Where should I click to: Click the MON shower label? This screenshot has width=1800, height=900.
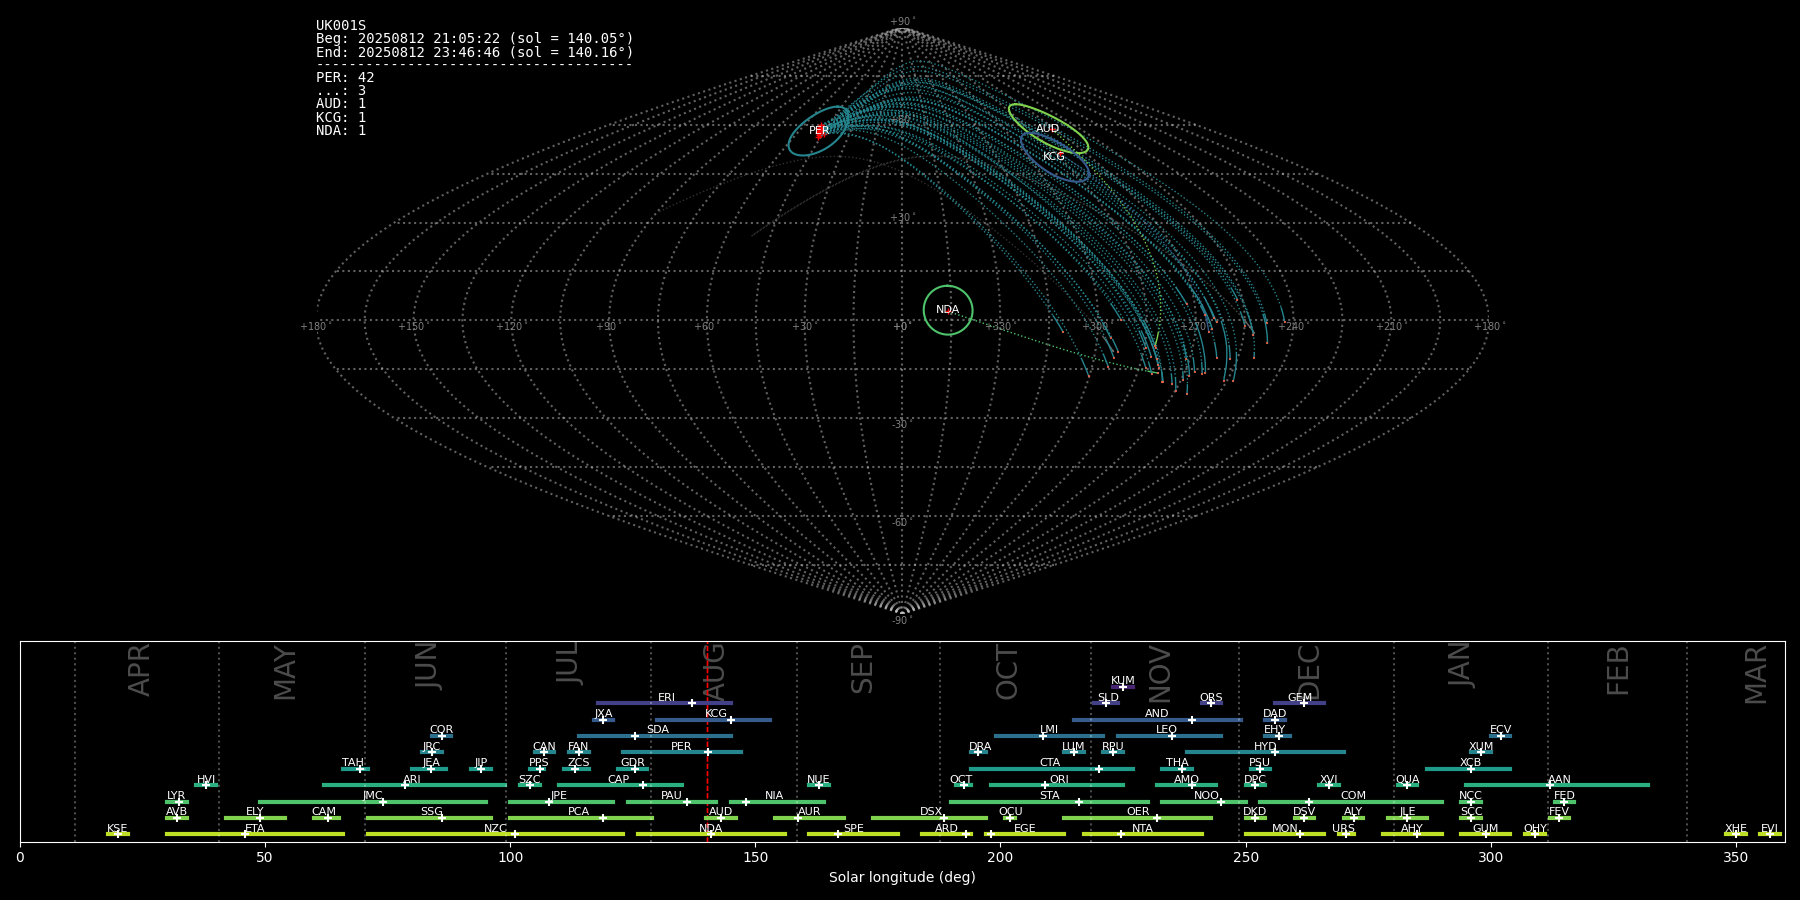coord(1285,829)
